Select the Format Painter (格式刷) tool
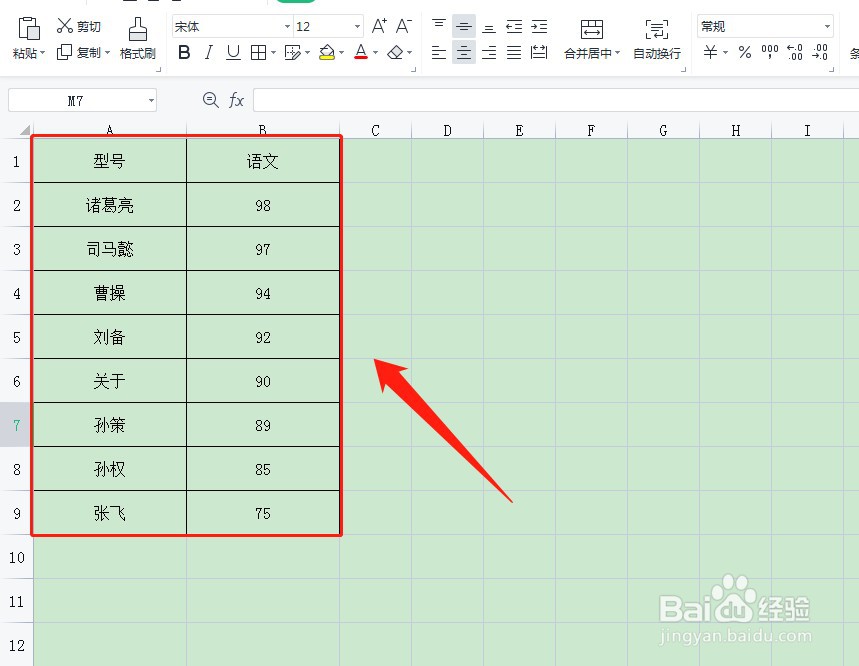The width and height of the screenshot is (859, 666). pyautogui.click(x=137, y=40)
